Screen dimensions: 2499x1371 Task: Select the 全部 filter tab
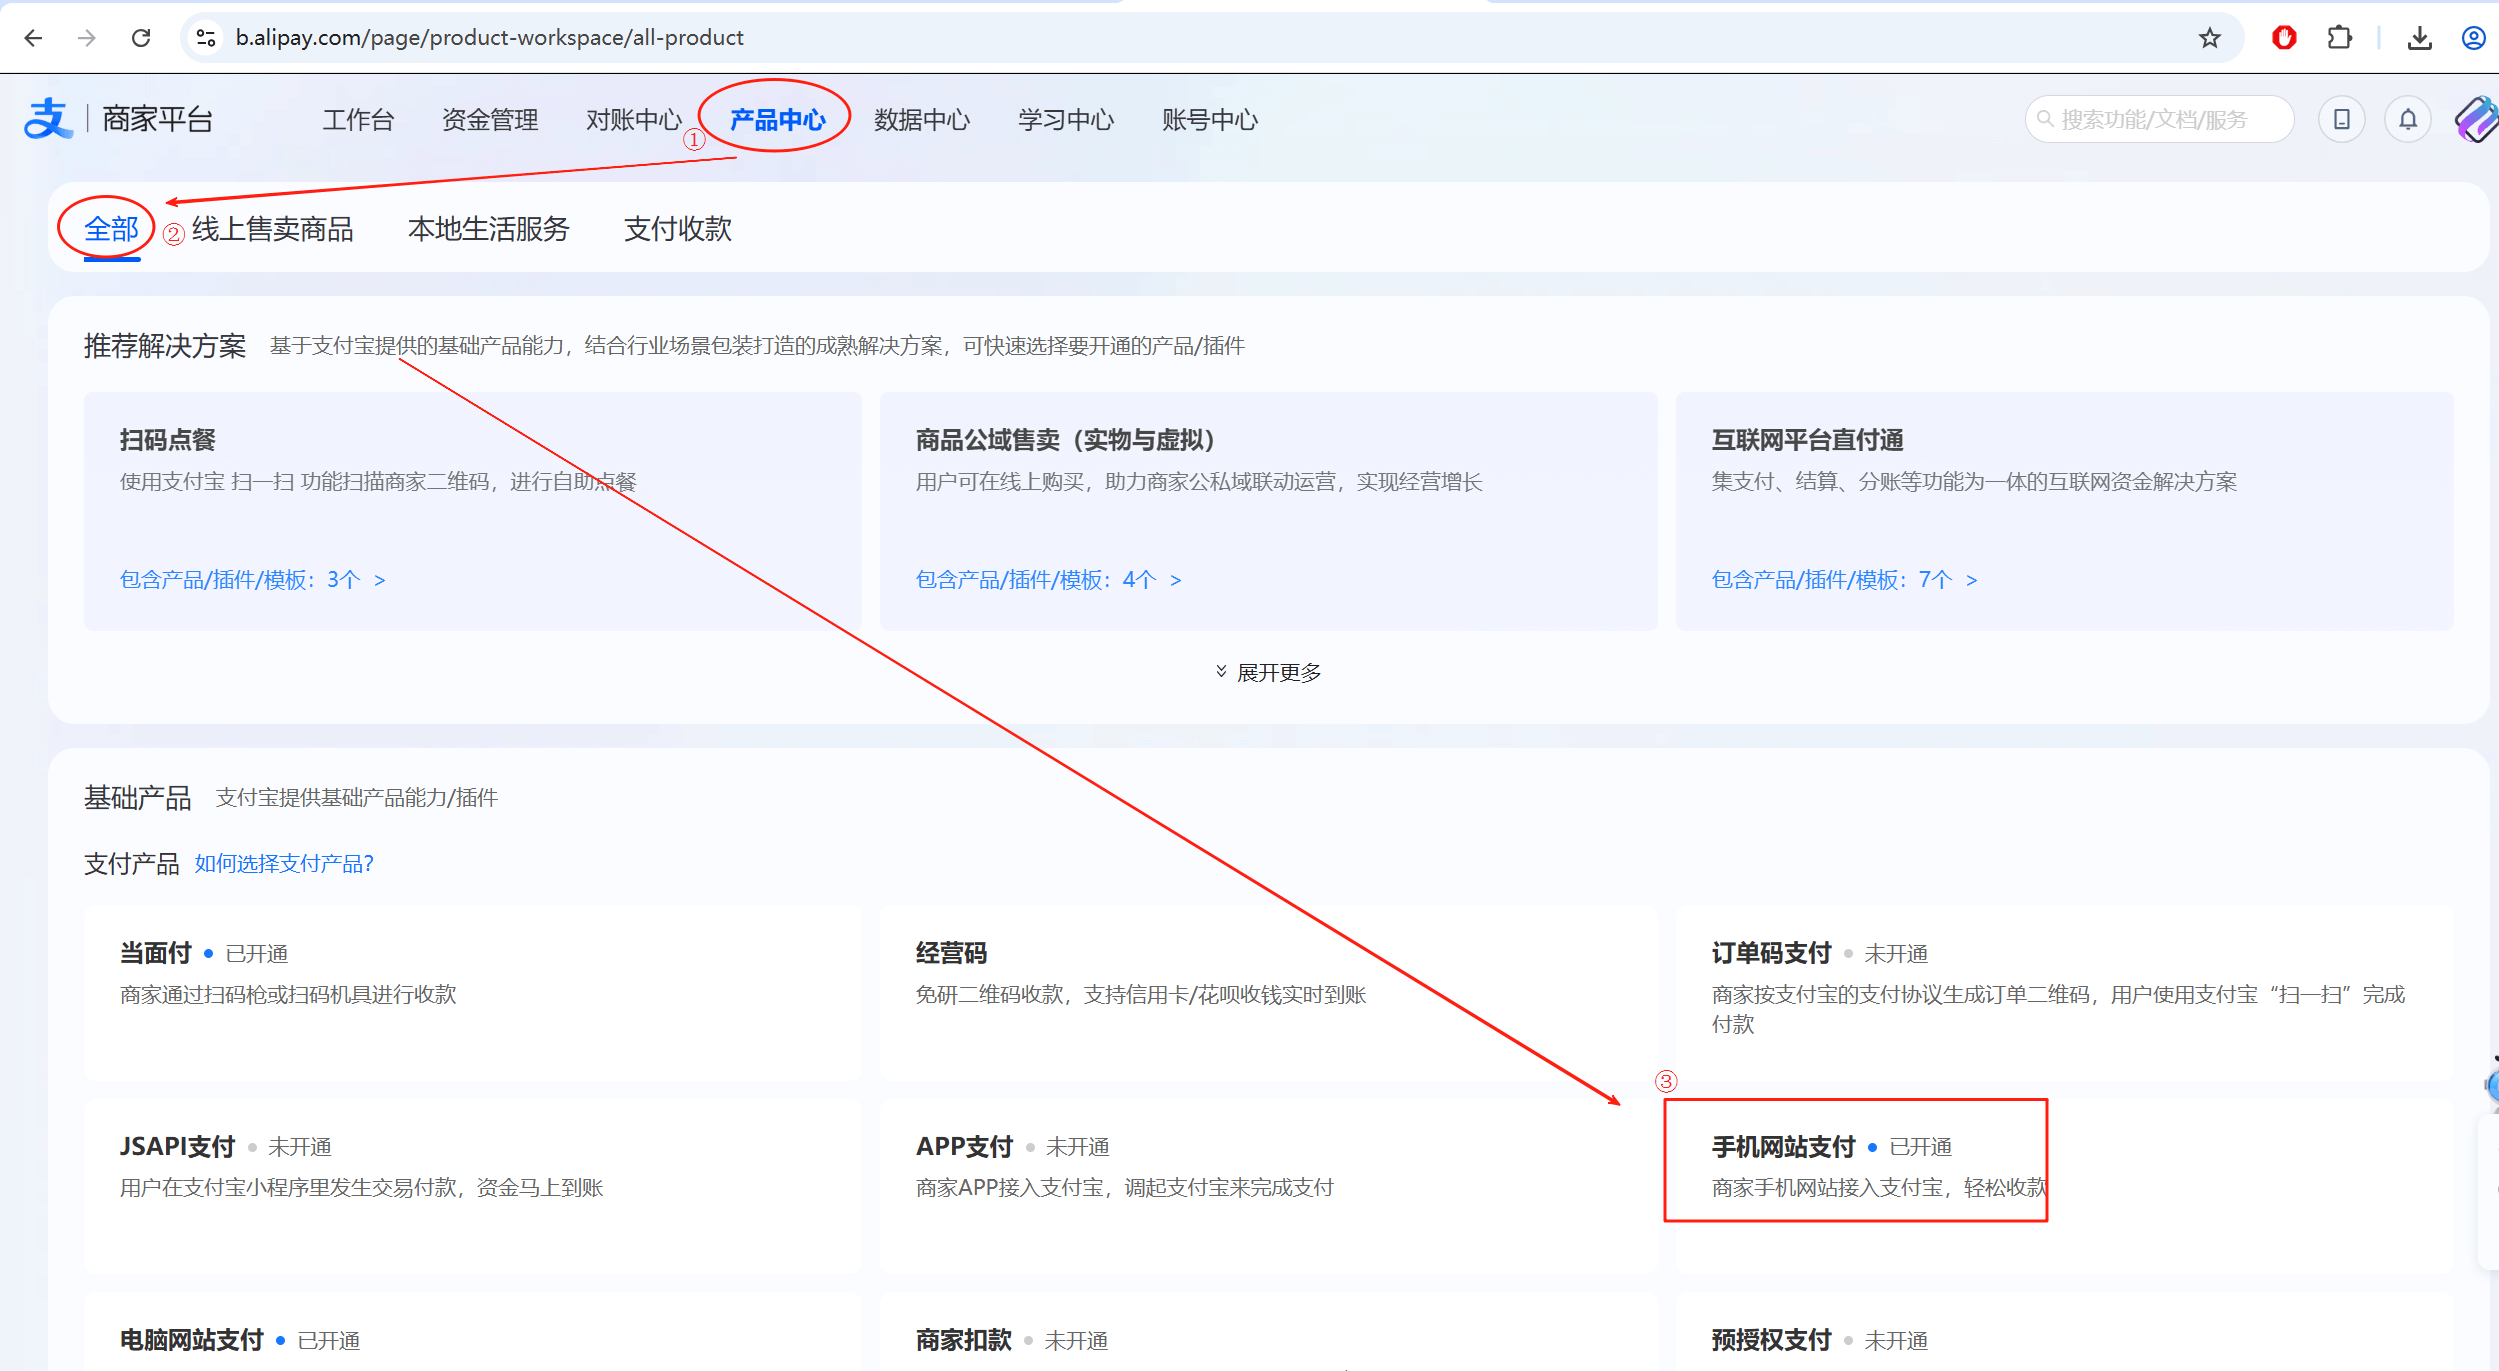110,228
